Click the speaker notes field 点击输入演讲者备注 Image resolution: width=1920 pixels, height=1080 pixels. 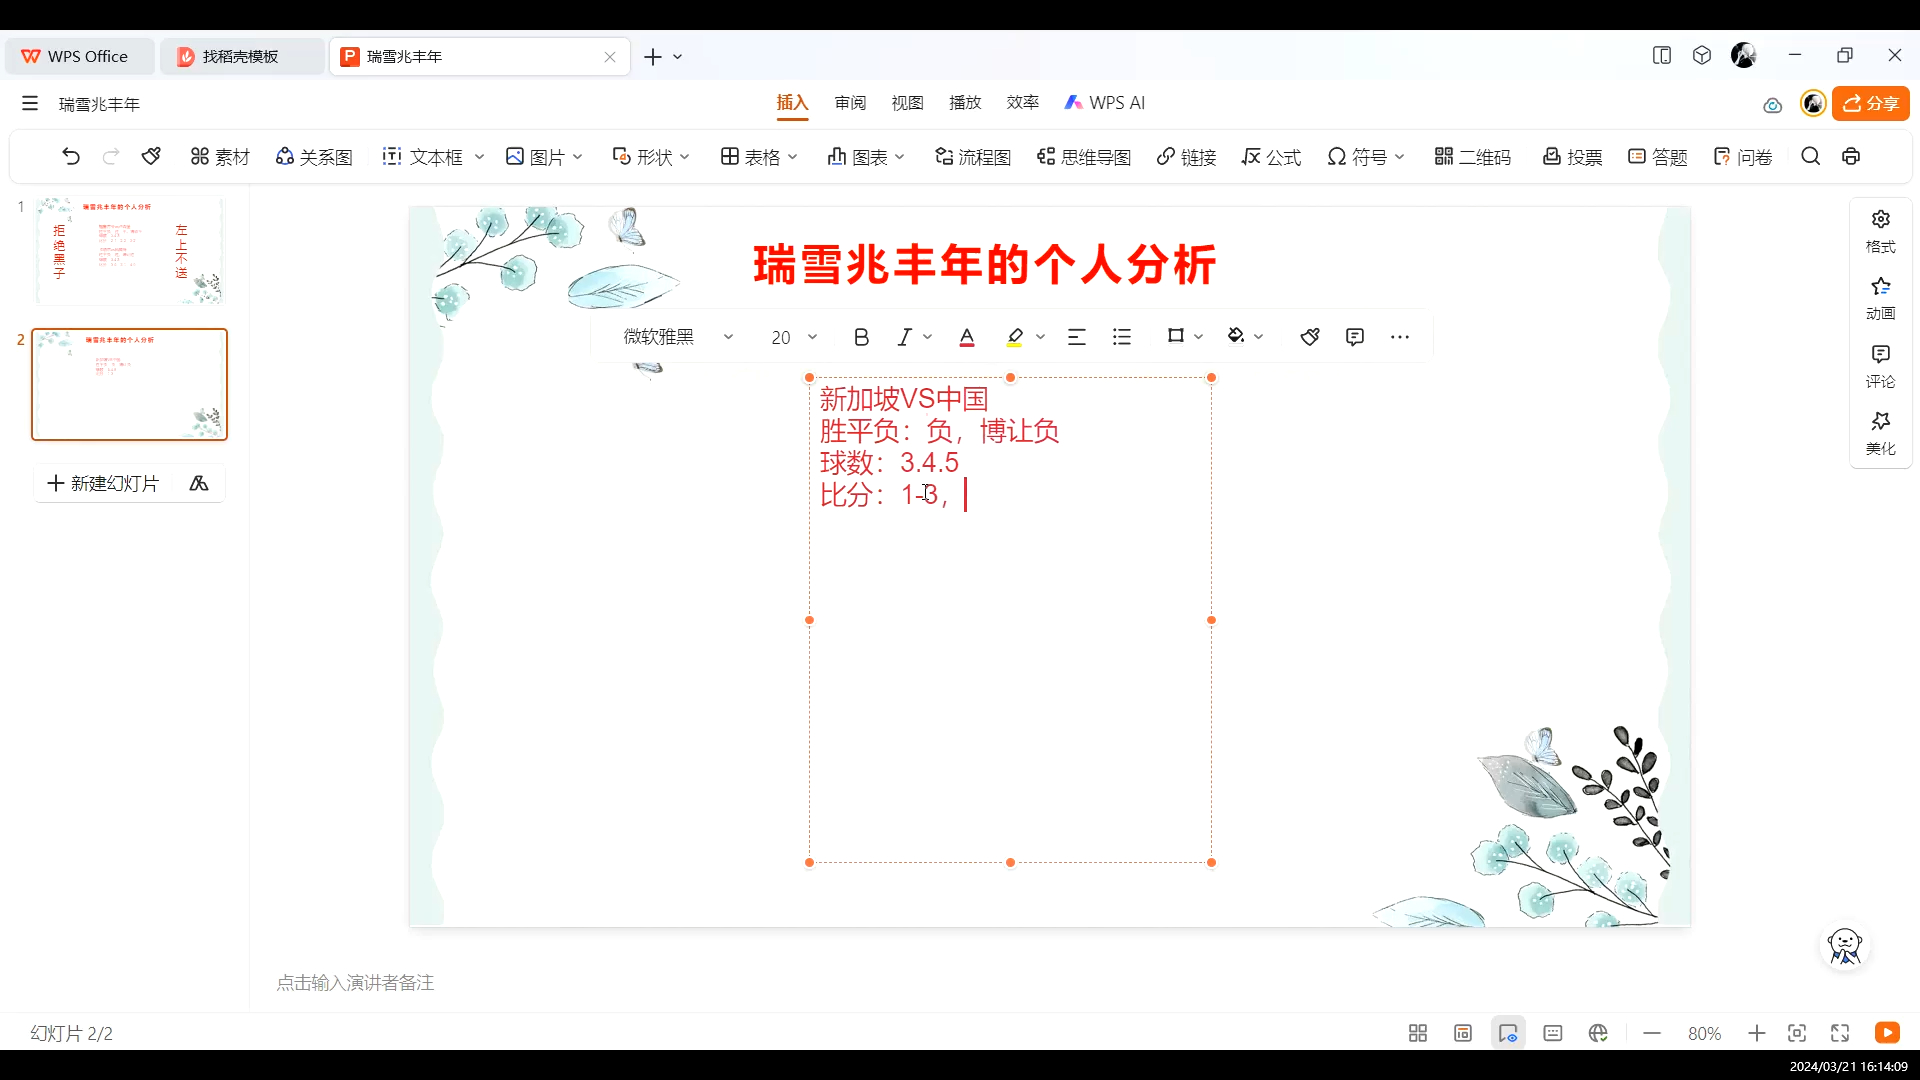pos(355,983)
